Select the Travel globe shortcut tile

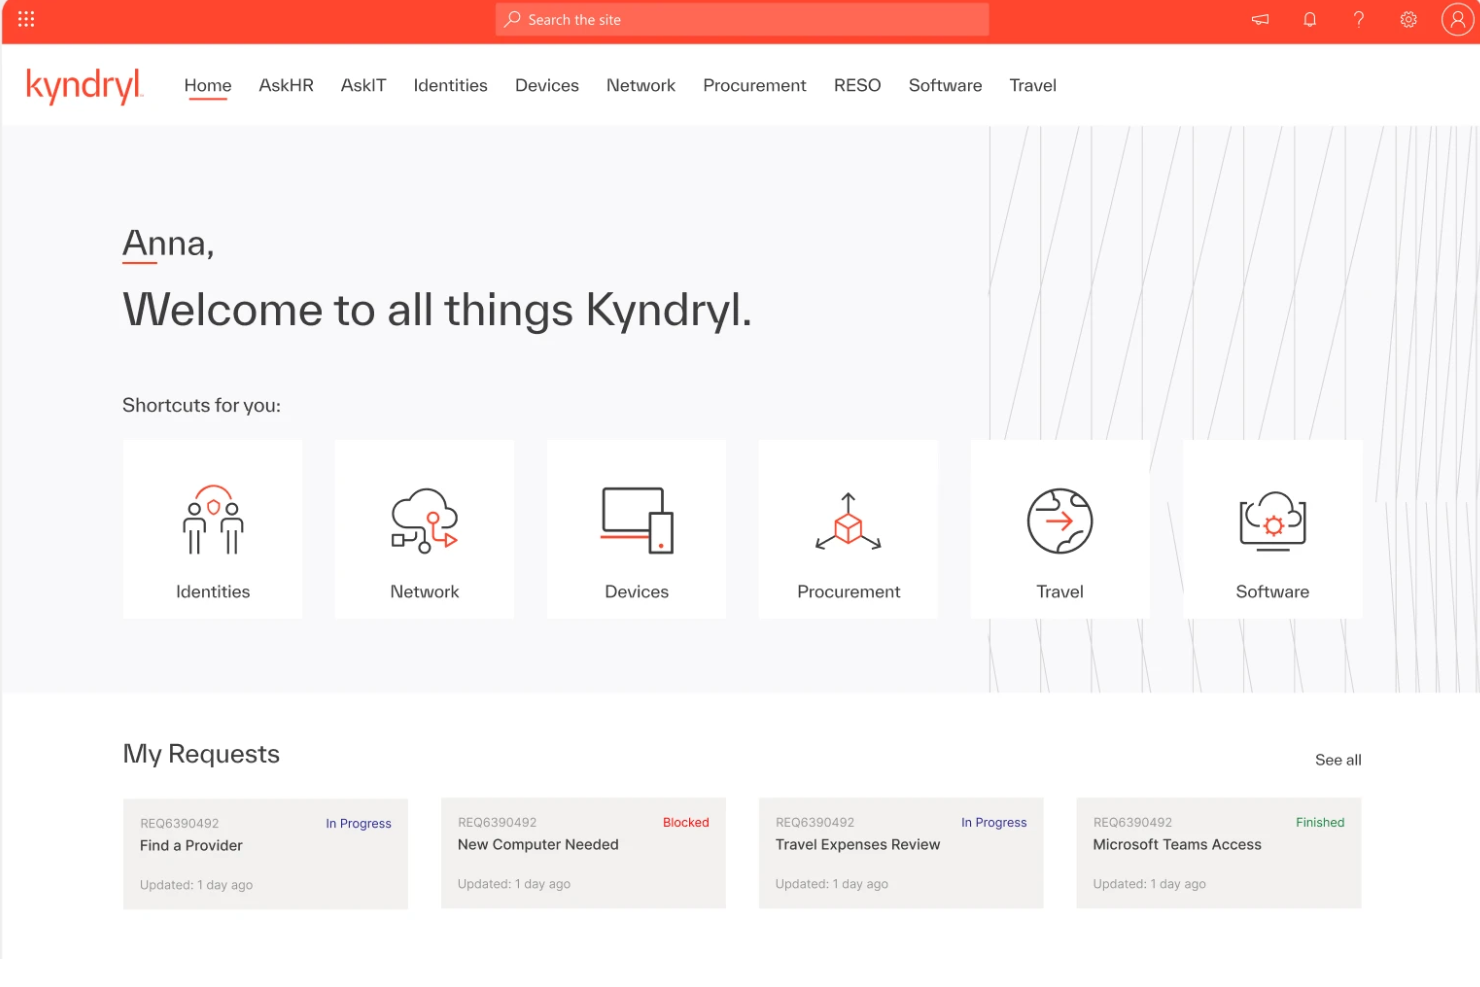(x=1060, y=529)
